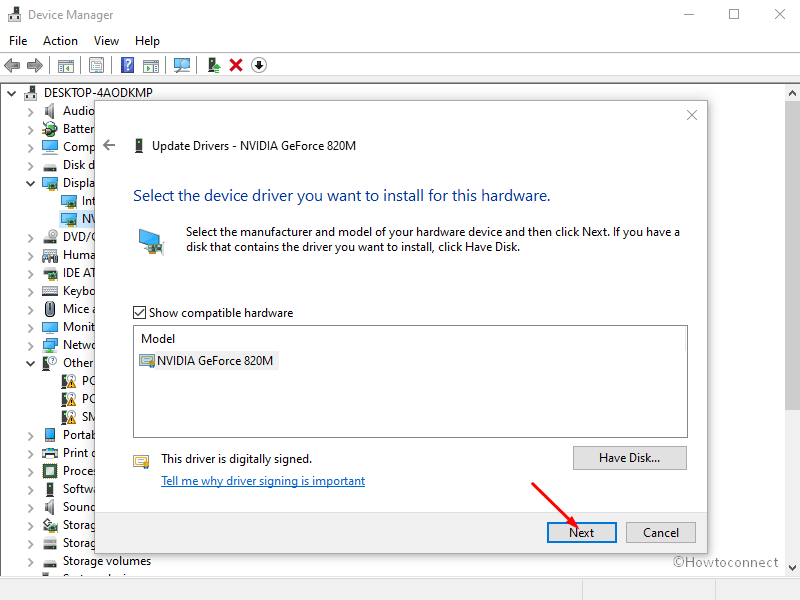This screenshot has height=600, width=800.
Task: Scan for hardware changes monitor icon
Action: [x=182, y=65]
